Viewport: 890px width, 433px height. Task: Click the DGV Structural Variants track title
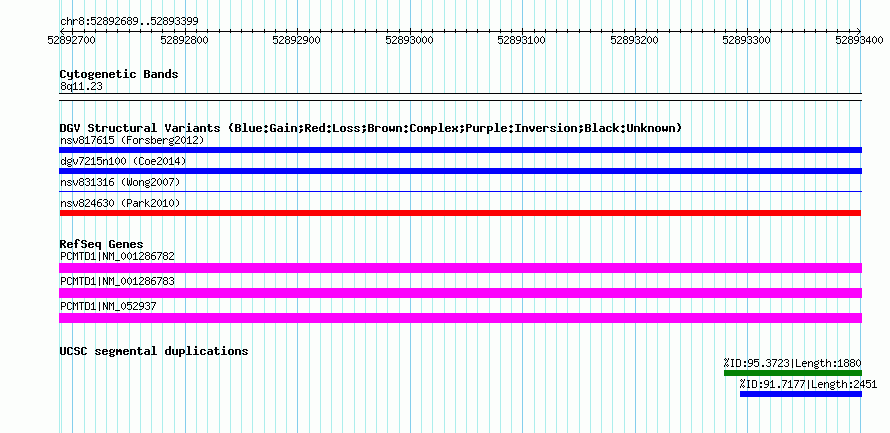pos(371,128)
